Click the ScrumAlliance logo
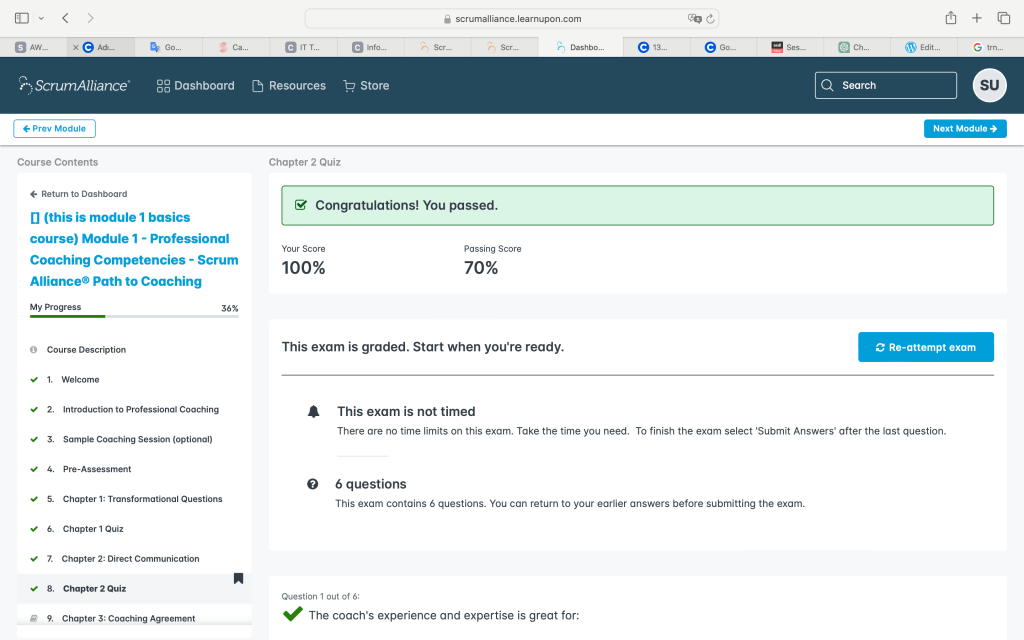The width and height of the screenshot is (1024, 640). coord(74,85)
